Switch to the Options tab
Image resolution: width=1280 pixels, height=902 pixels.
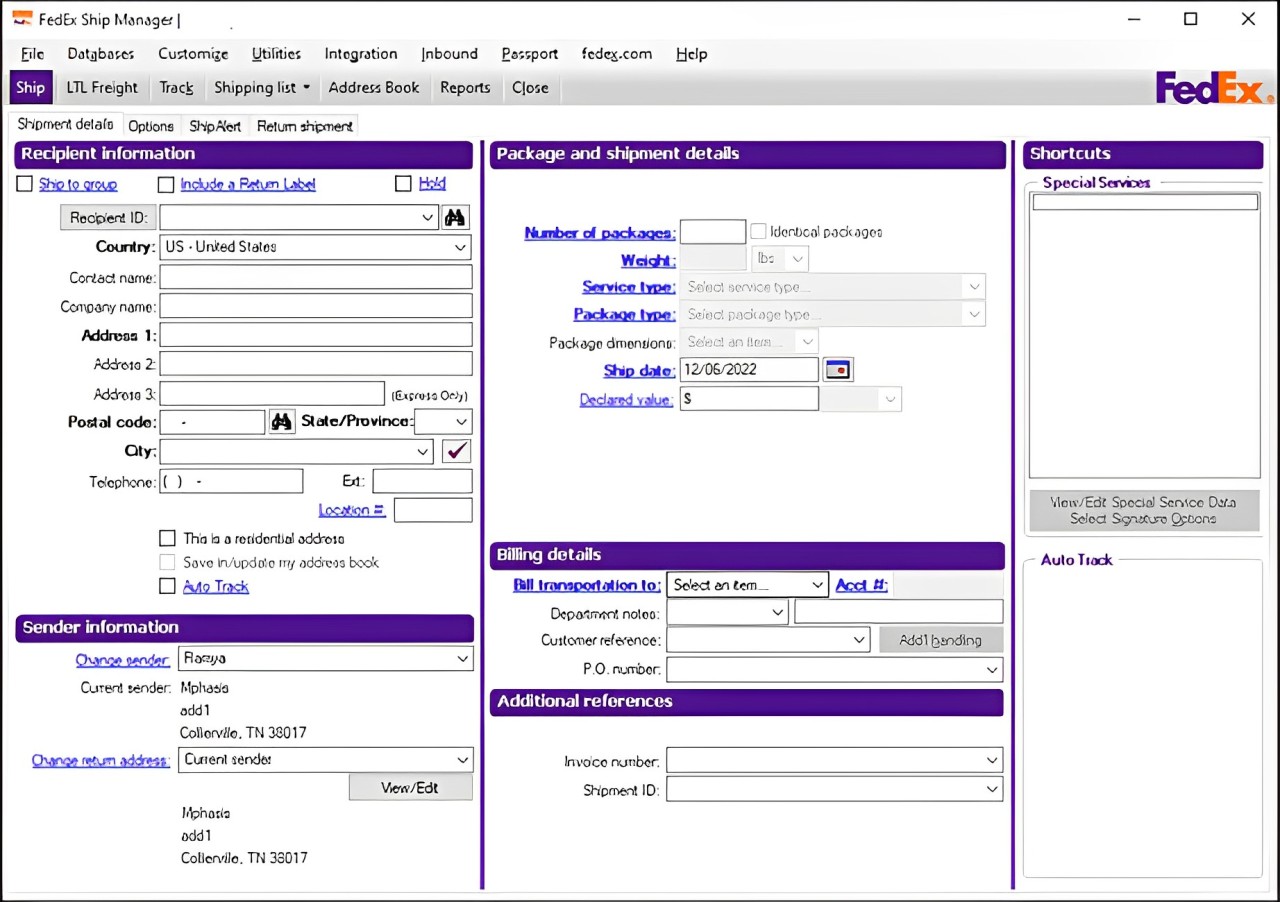151,126
